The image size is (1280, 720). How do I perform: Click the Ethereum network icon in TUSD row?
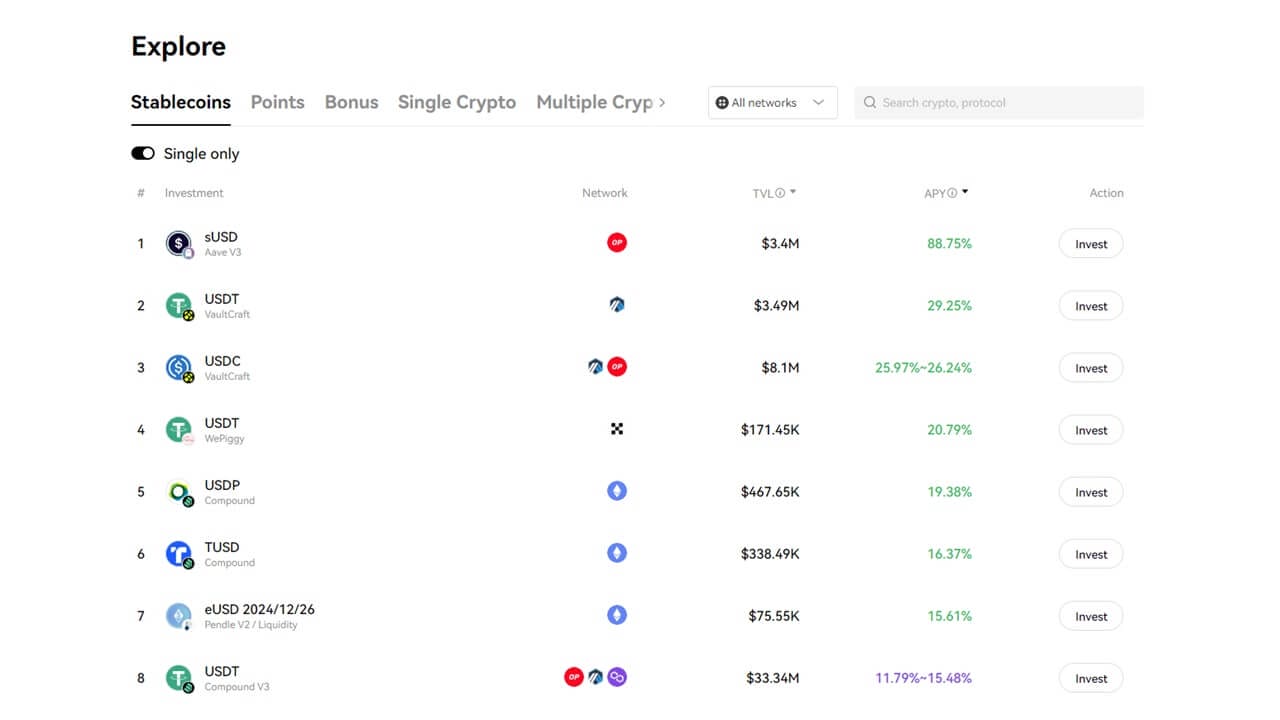click(617, 553)
